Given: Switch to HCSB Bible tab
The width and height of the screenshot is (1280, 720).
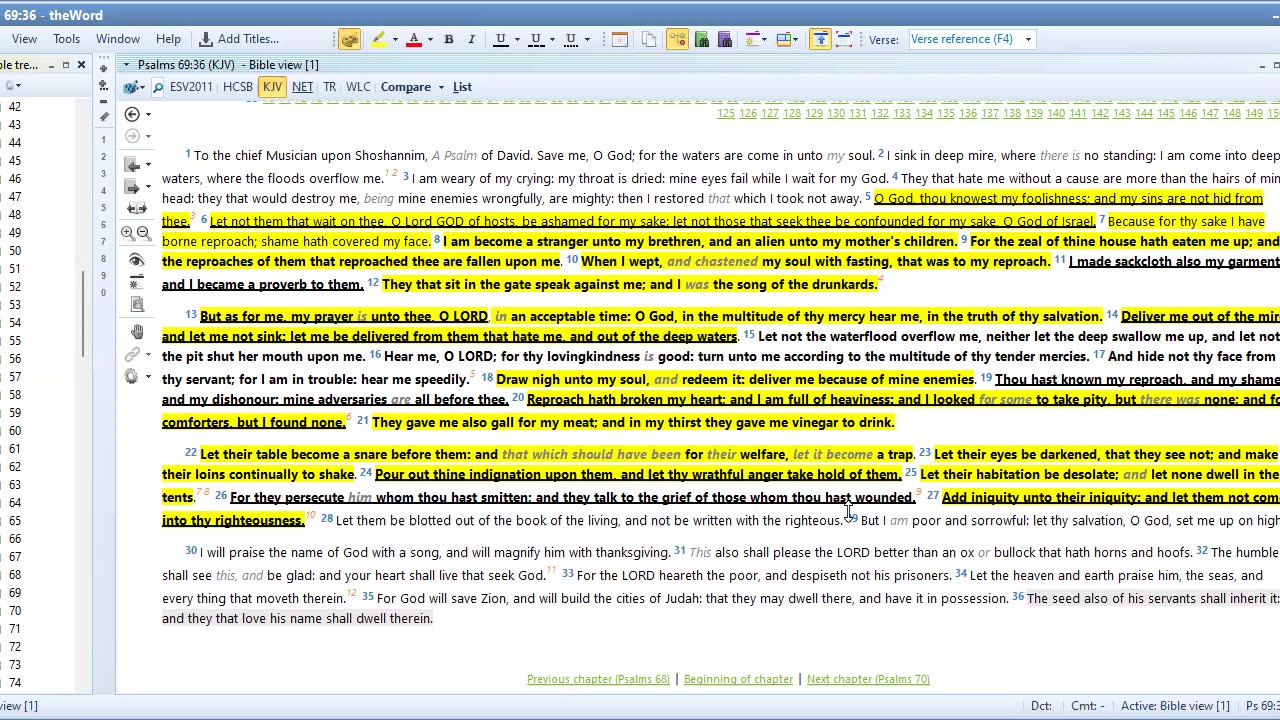Looking at the screenshot, I should pos(238,87).
